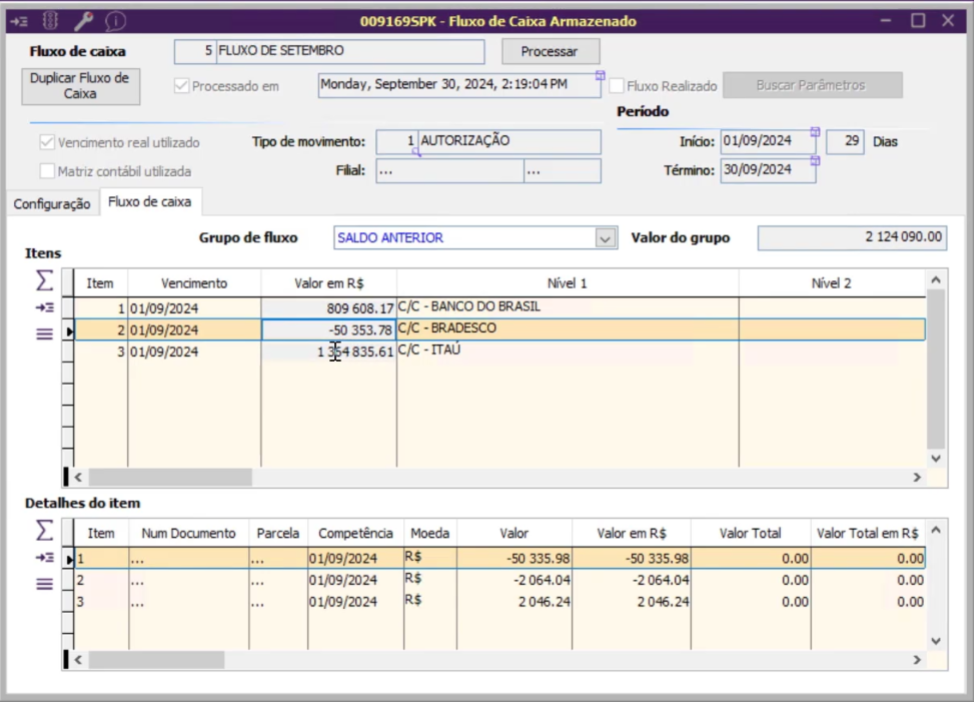Toggle the Fluxo Realizado checkbox
Viewport: 974px width, 702px height.
tap(617, 86)
